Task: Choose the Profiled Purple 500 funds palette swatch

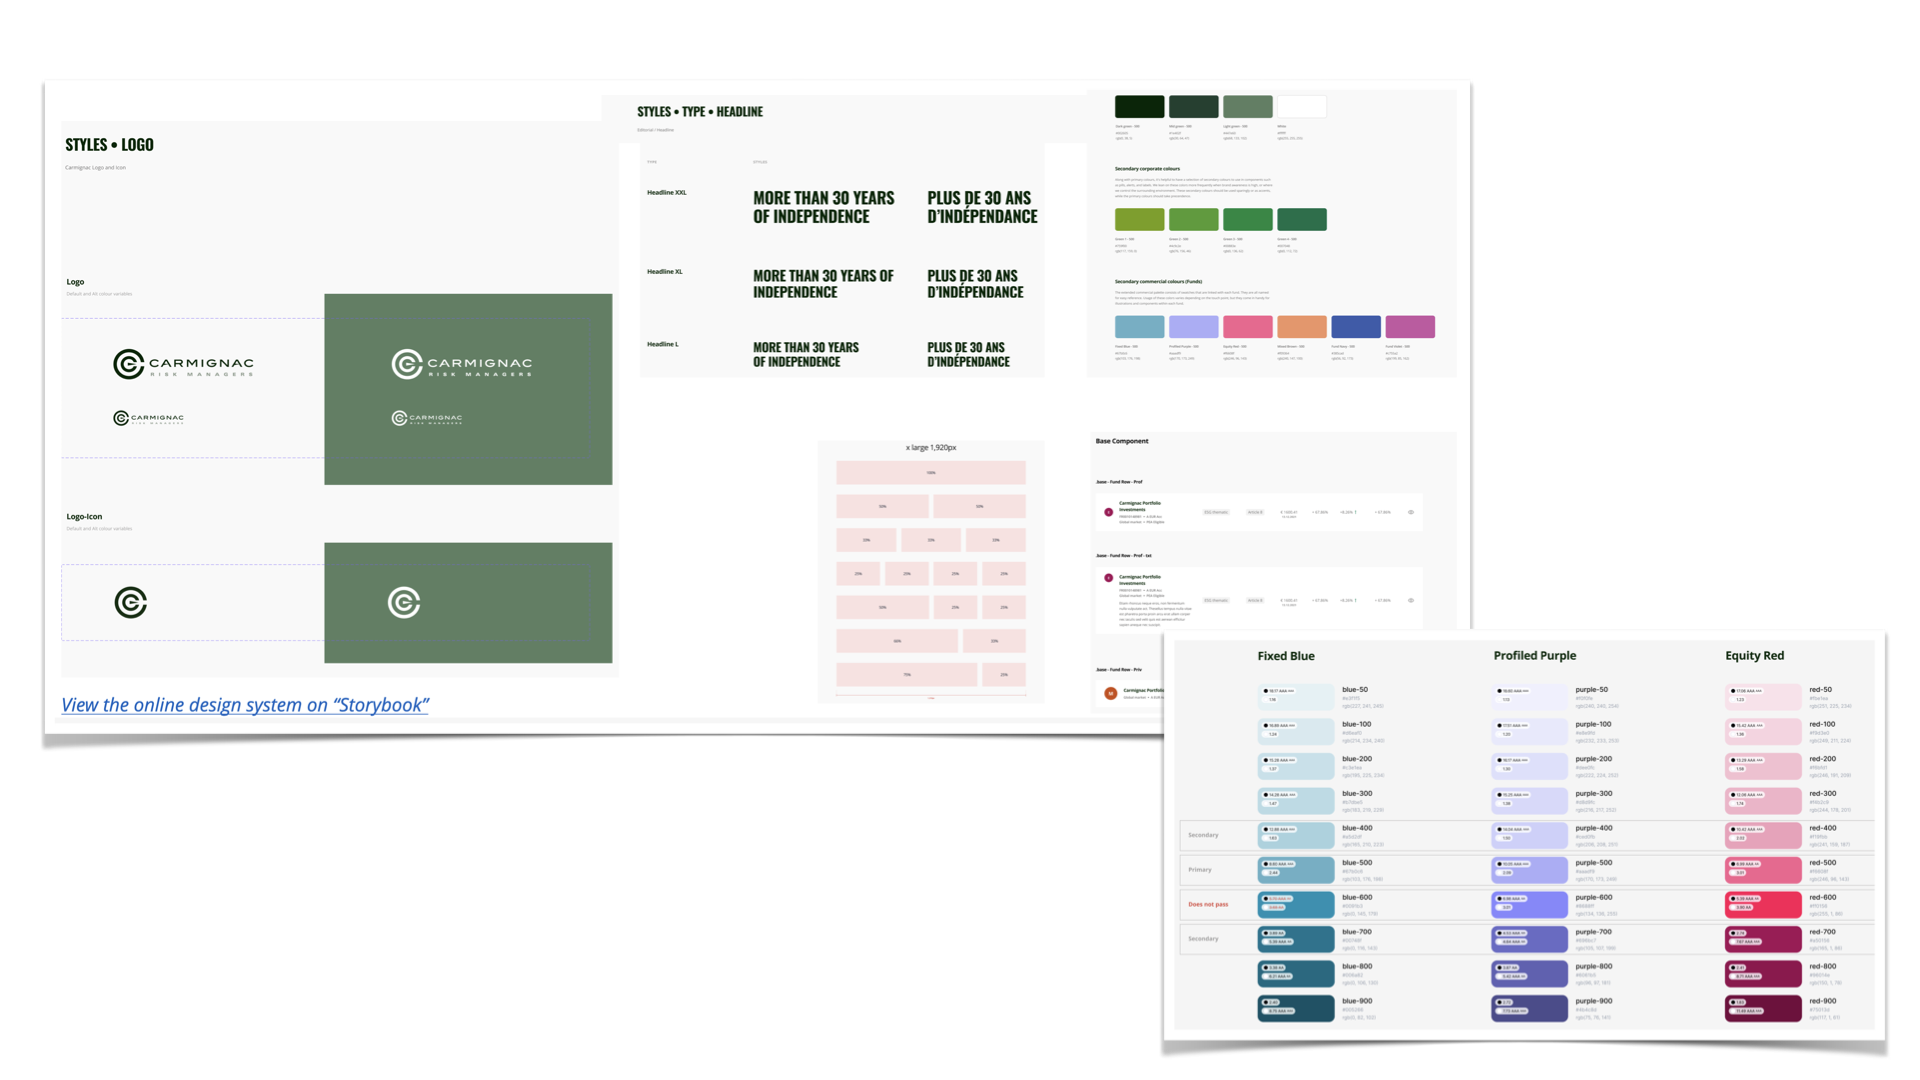Action: [x=1194, y=327]
